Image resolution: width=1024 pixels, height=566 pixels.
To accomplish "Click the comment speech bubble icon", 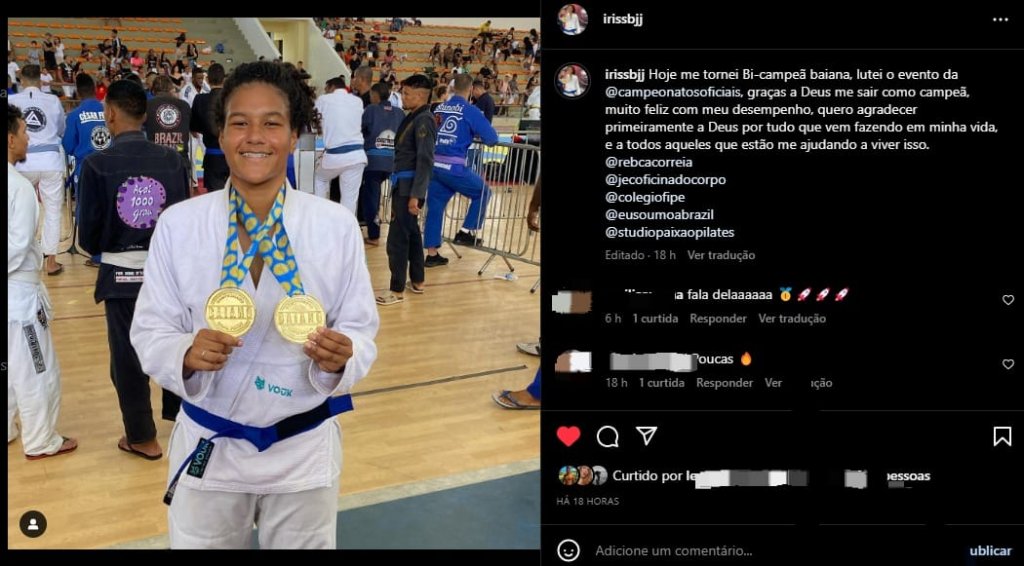I will coord(607,436).
